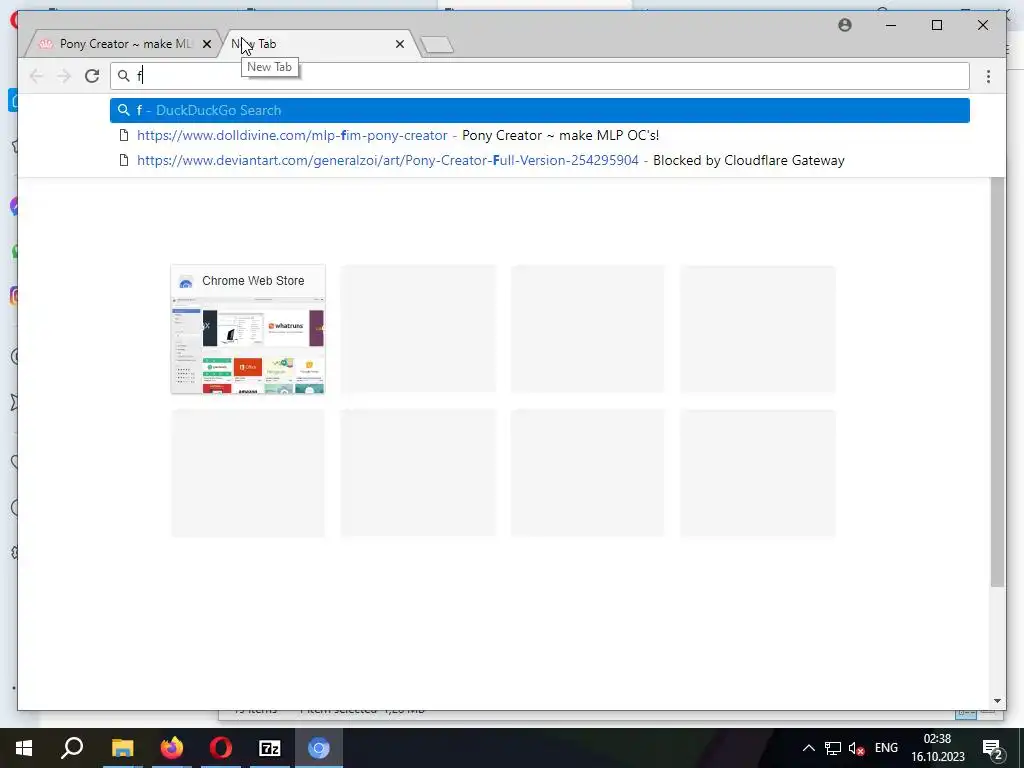Go forward with the forward arrow
Image resolution: width=1024 pixels, height=768 pixels.
(63, 76)
